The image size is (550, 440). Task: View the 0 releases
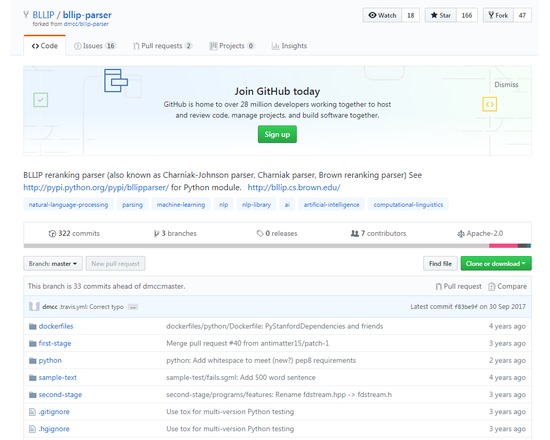277,233
